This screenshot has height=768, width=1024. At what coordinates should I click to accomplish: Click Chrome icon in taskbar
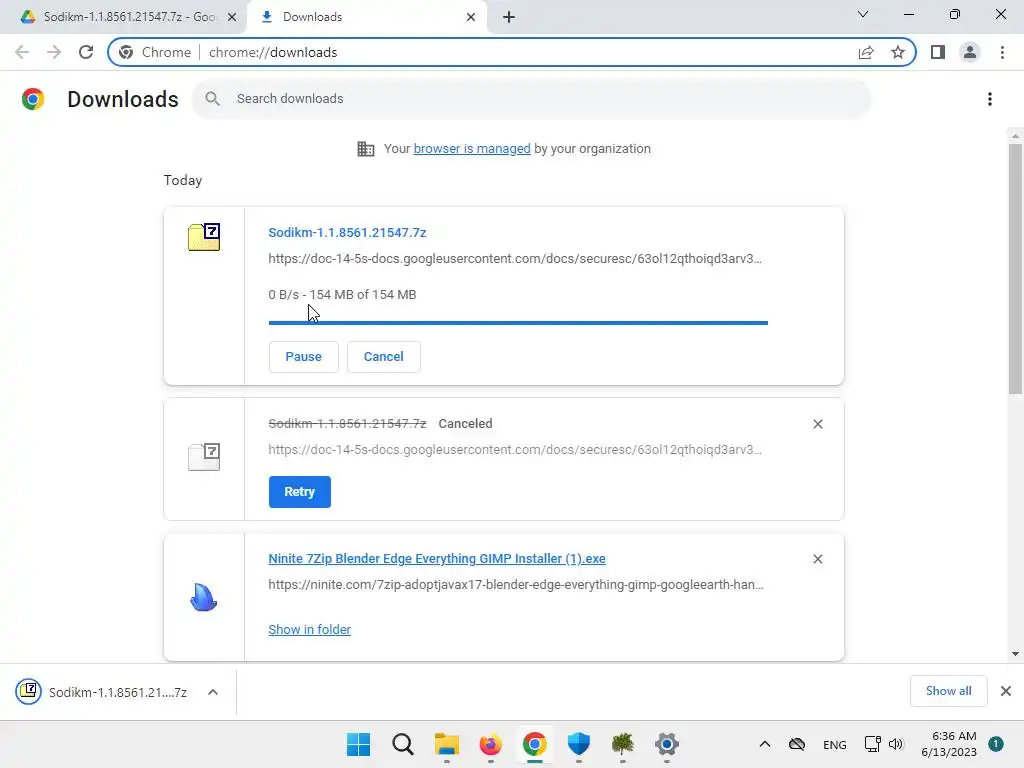click(x=534, y=744)
